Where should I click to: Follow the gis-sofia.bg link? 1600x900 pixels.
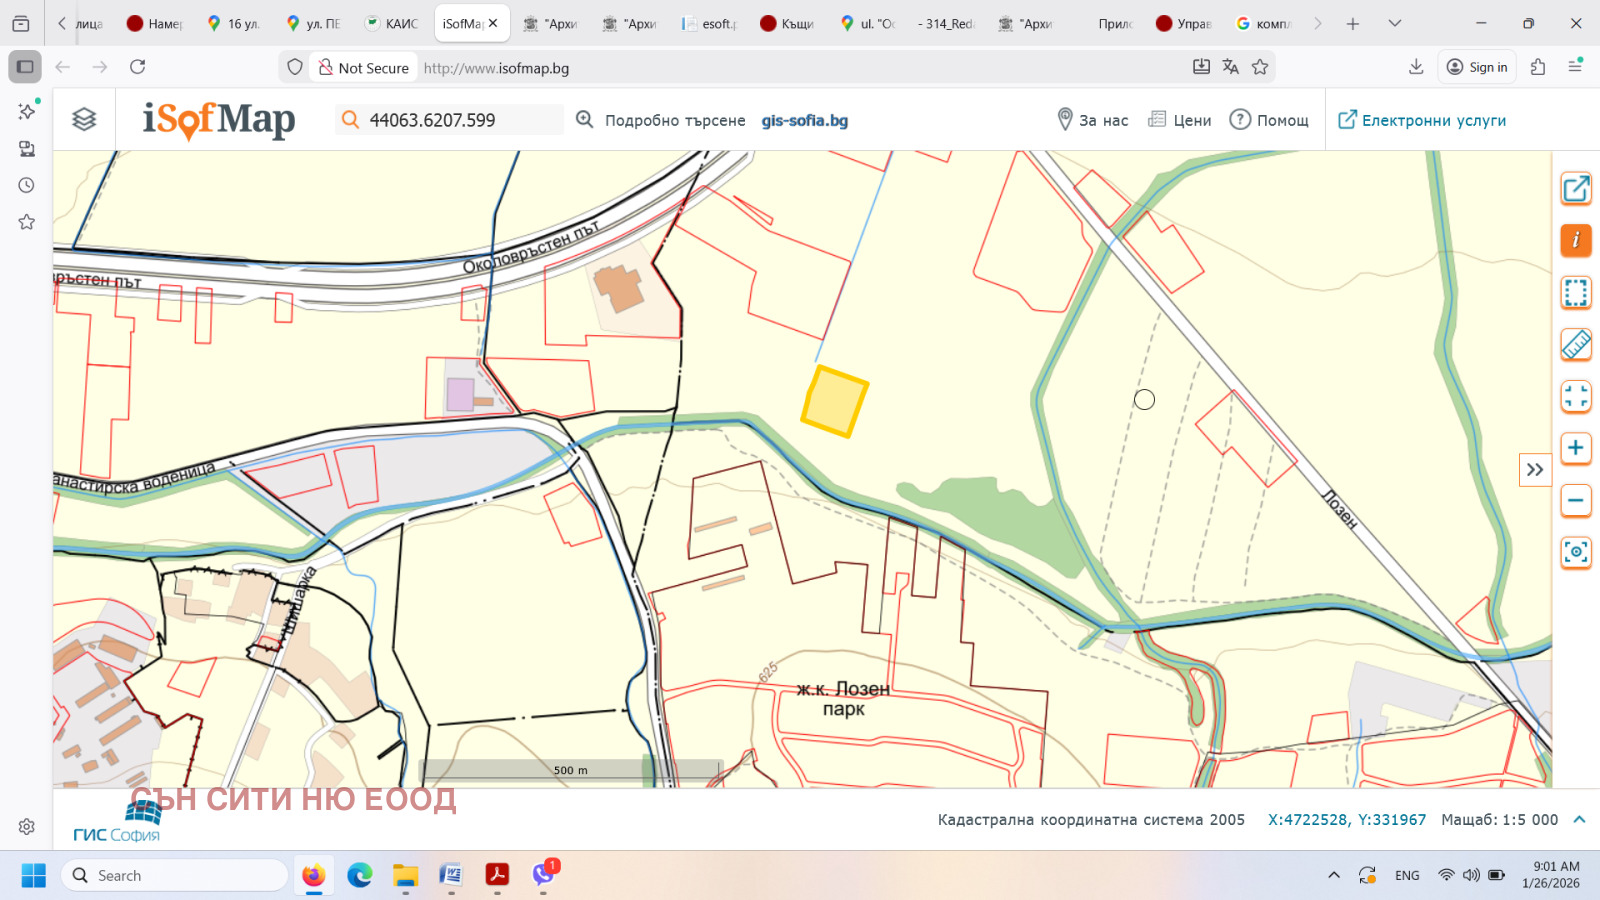coord(804,119)
